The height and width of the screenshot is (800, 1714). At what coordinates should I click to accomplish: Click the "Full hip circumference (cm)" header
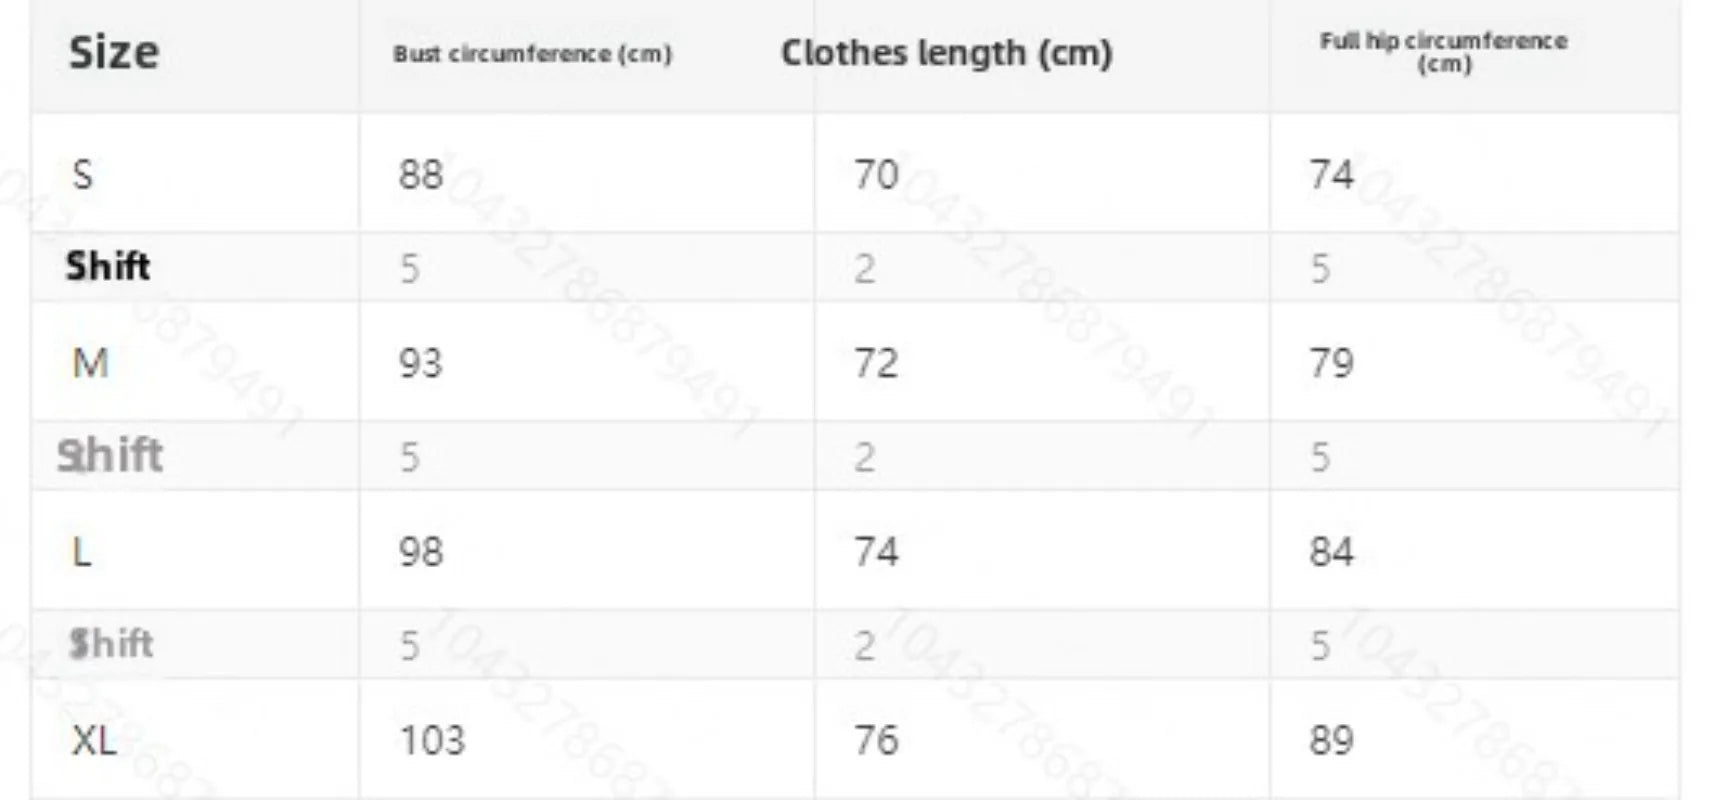1443,52
